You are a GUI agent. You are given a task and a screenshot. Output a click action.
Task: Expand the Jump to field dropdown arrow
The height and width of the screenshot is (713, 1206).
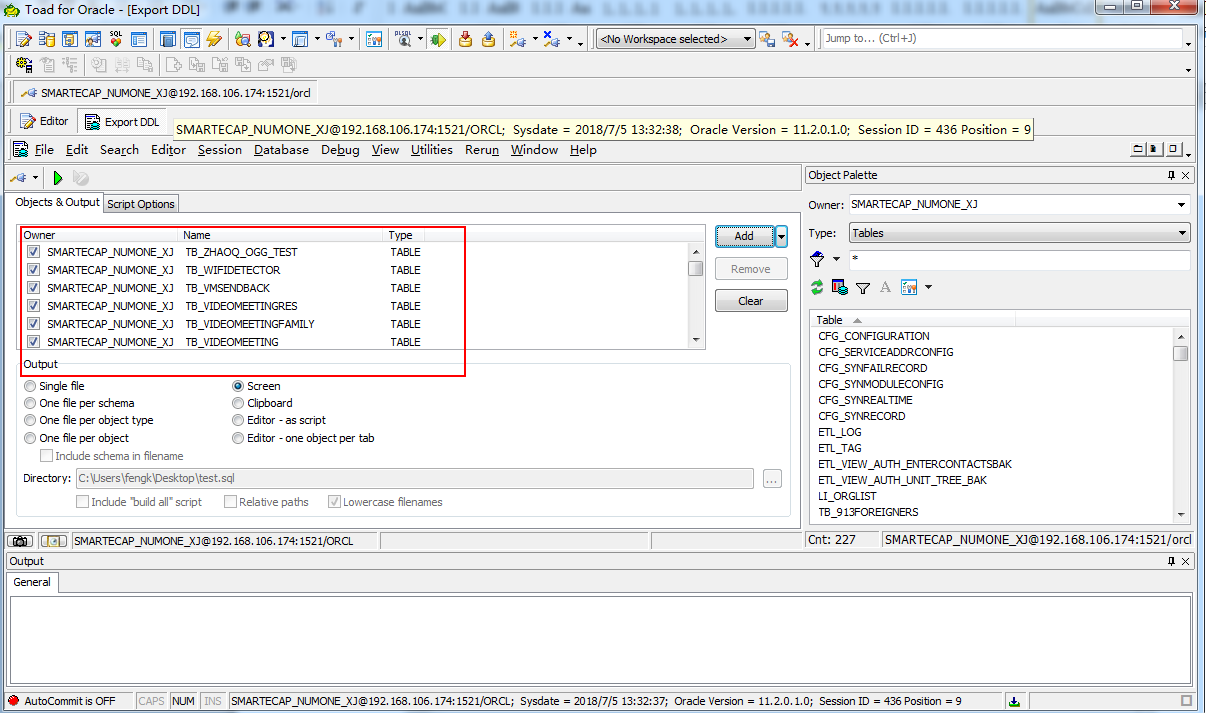(1188, 44)
